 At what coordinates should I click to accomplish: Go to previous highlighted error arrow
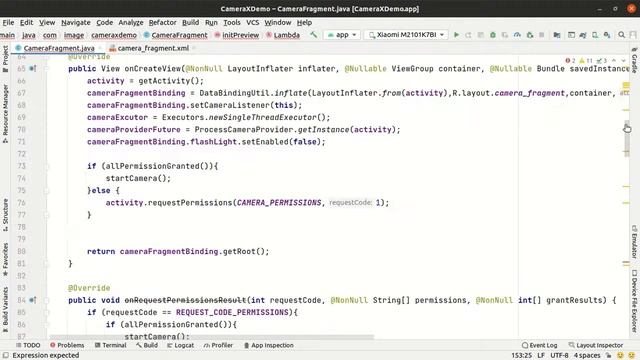[614, 60]
